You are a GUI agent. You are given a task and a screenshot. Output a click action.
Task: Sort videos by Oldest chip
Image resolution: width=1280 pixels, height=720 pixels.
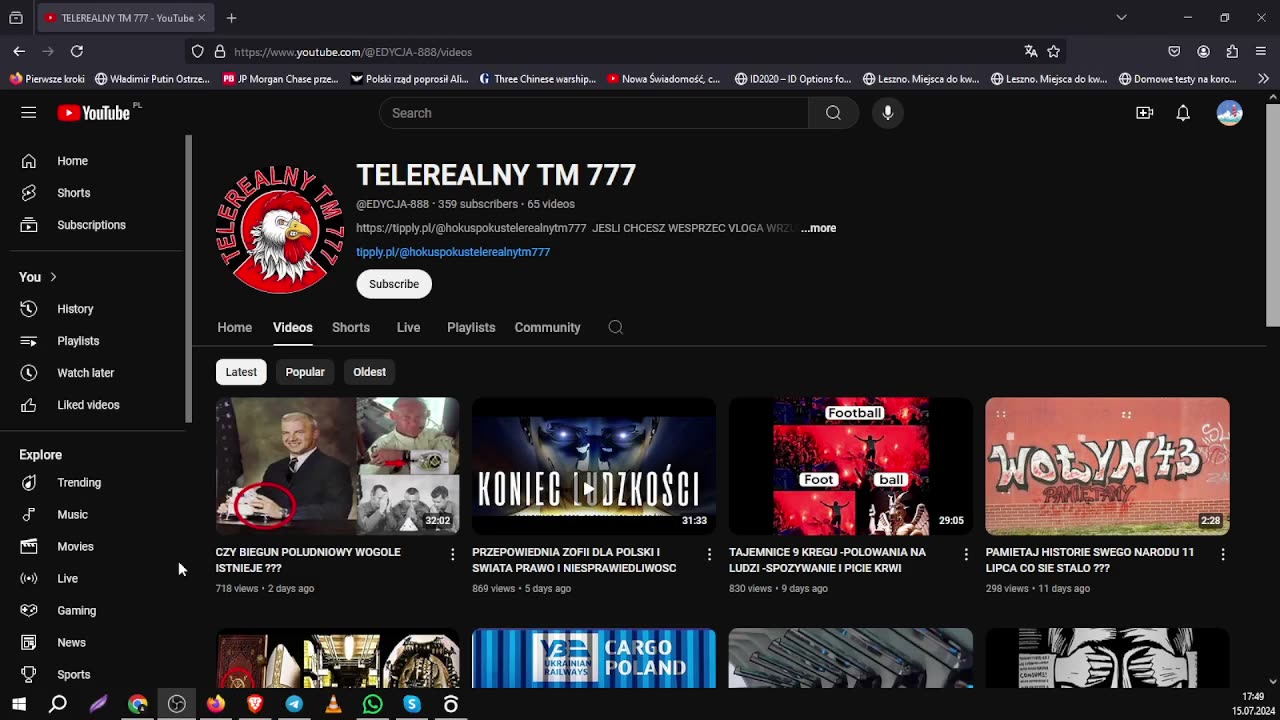(369, 372)
